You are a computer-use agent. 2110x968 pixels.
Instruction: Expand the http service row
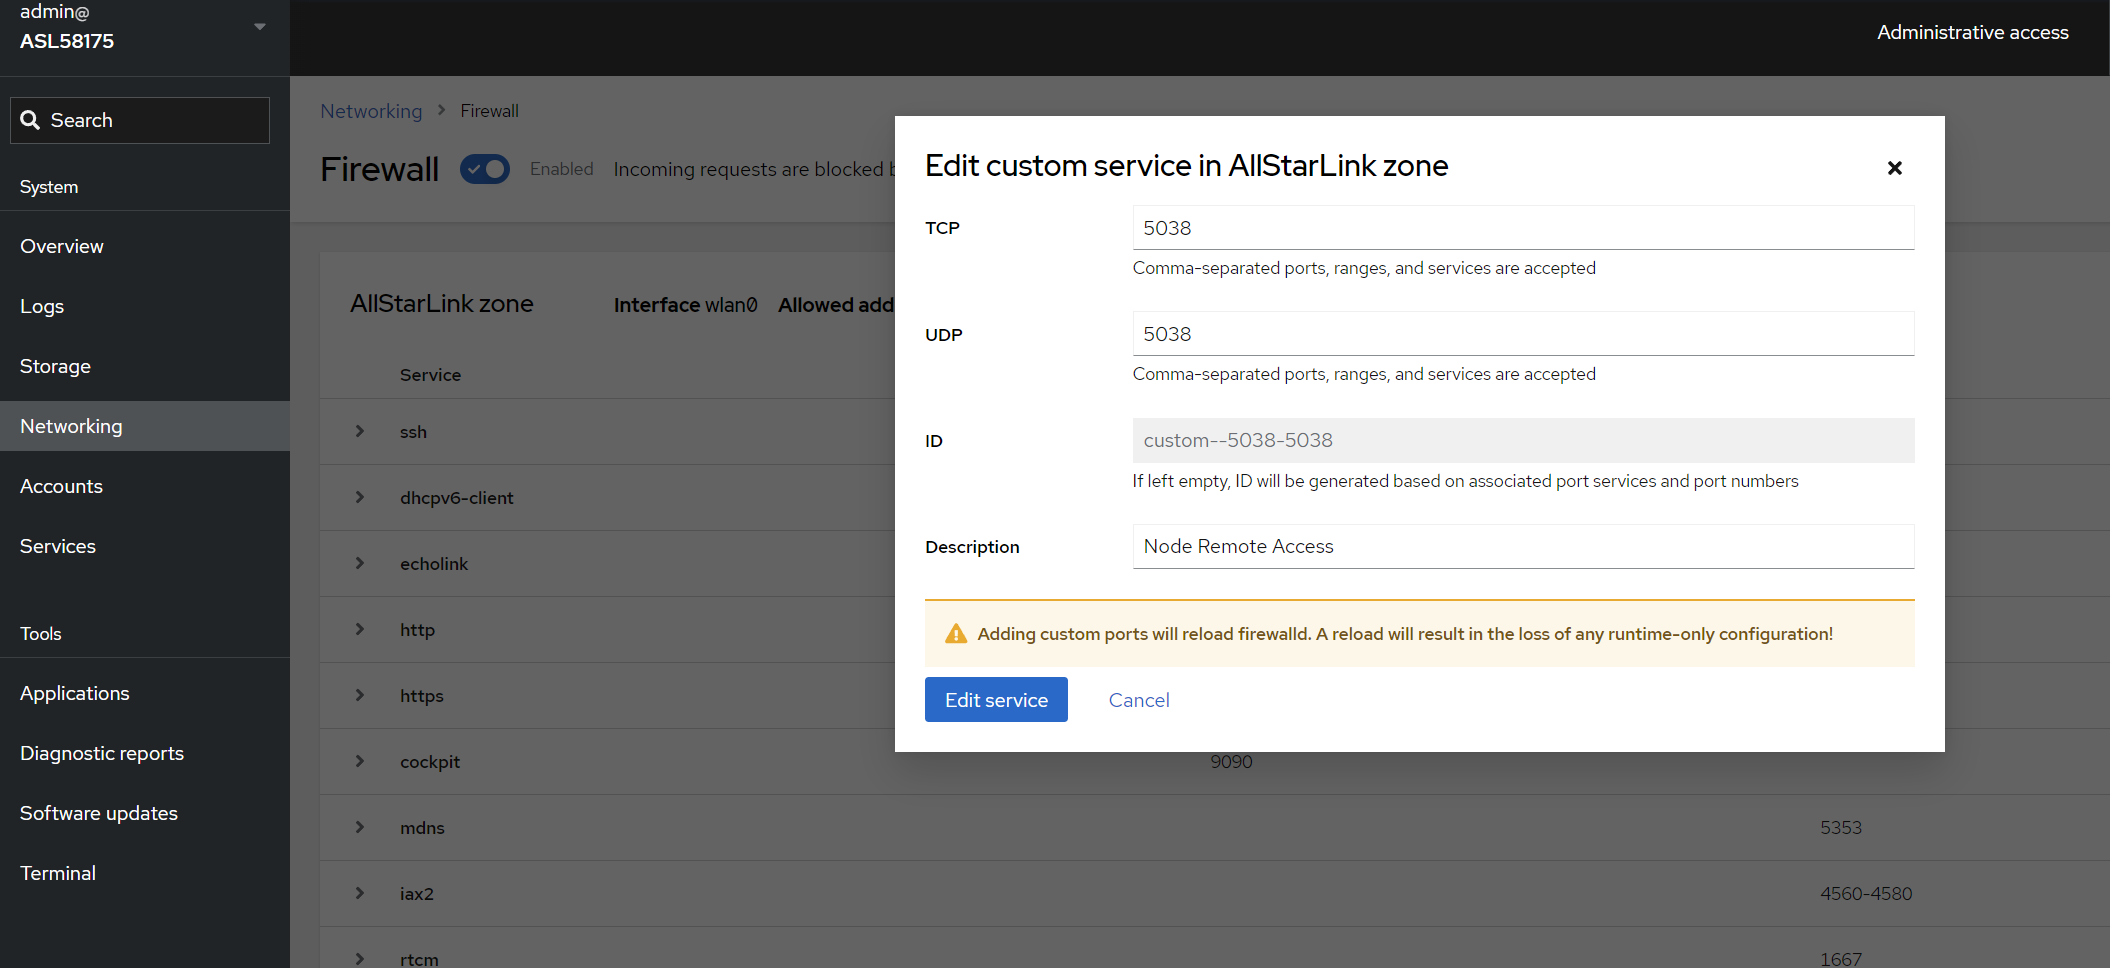[x=360, y=629]
